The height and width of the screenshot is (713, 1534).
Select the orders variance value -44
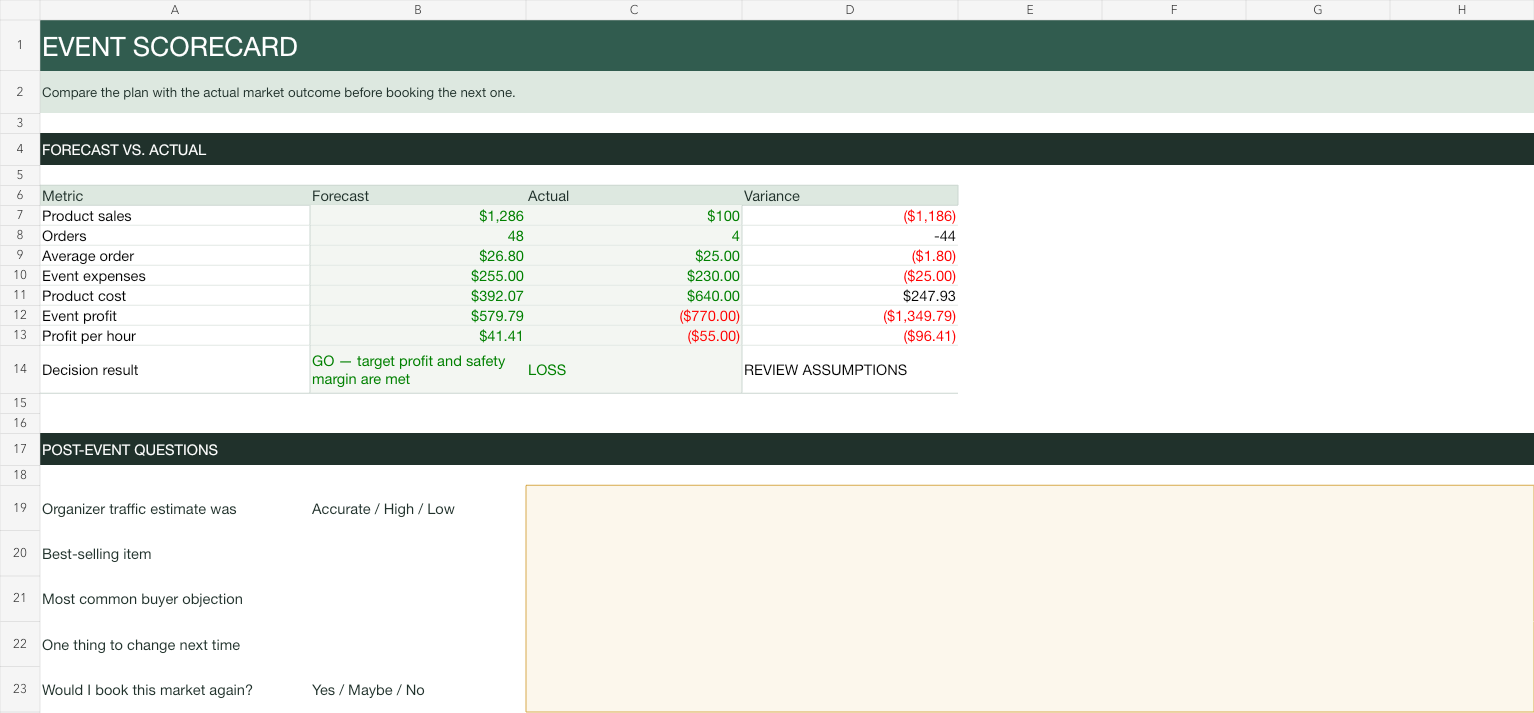(x=850, y=236)
